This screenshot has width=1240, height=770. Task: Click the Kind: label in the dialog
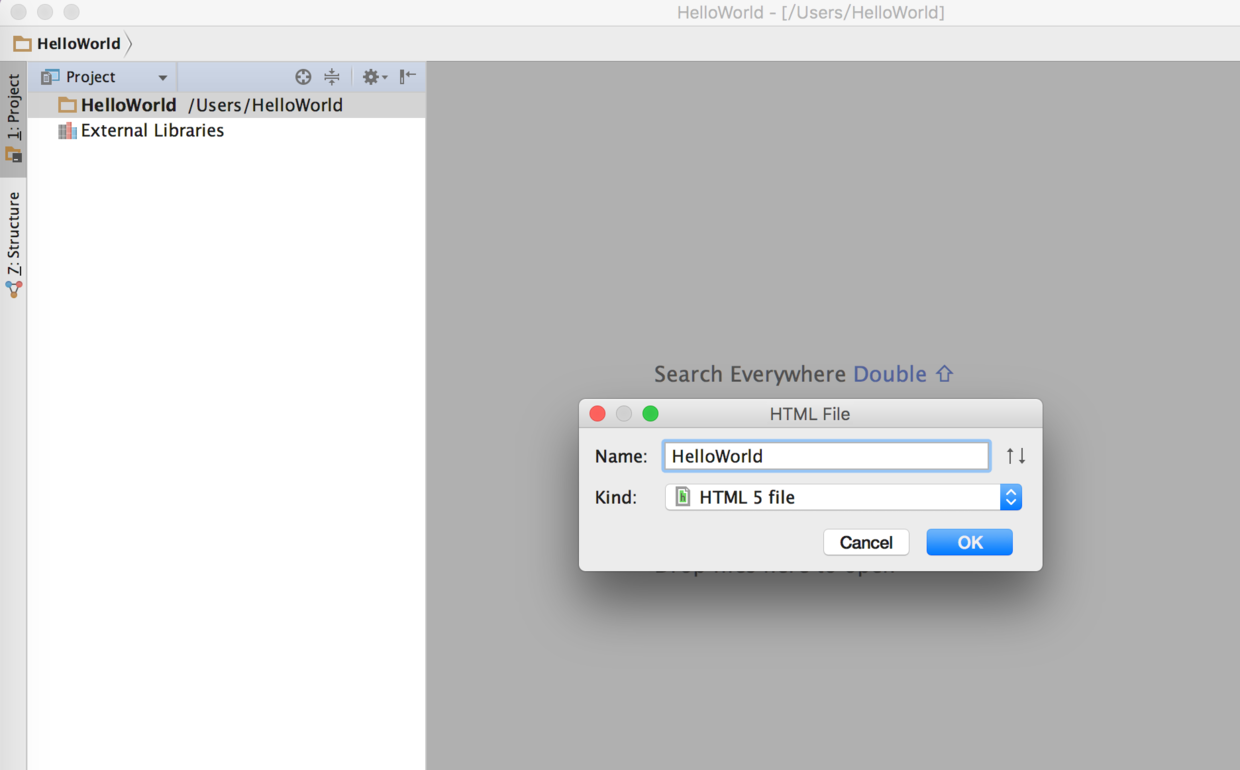pos(616,497)
